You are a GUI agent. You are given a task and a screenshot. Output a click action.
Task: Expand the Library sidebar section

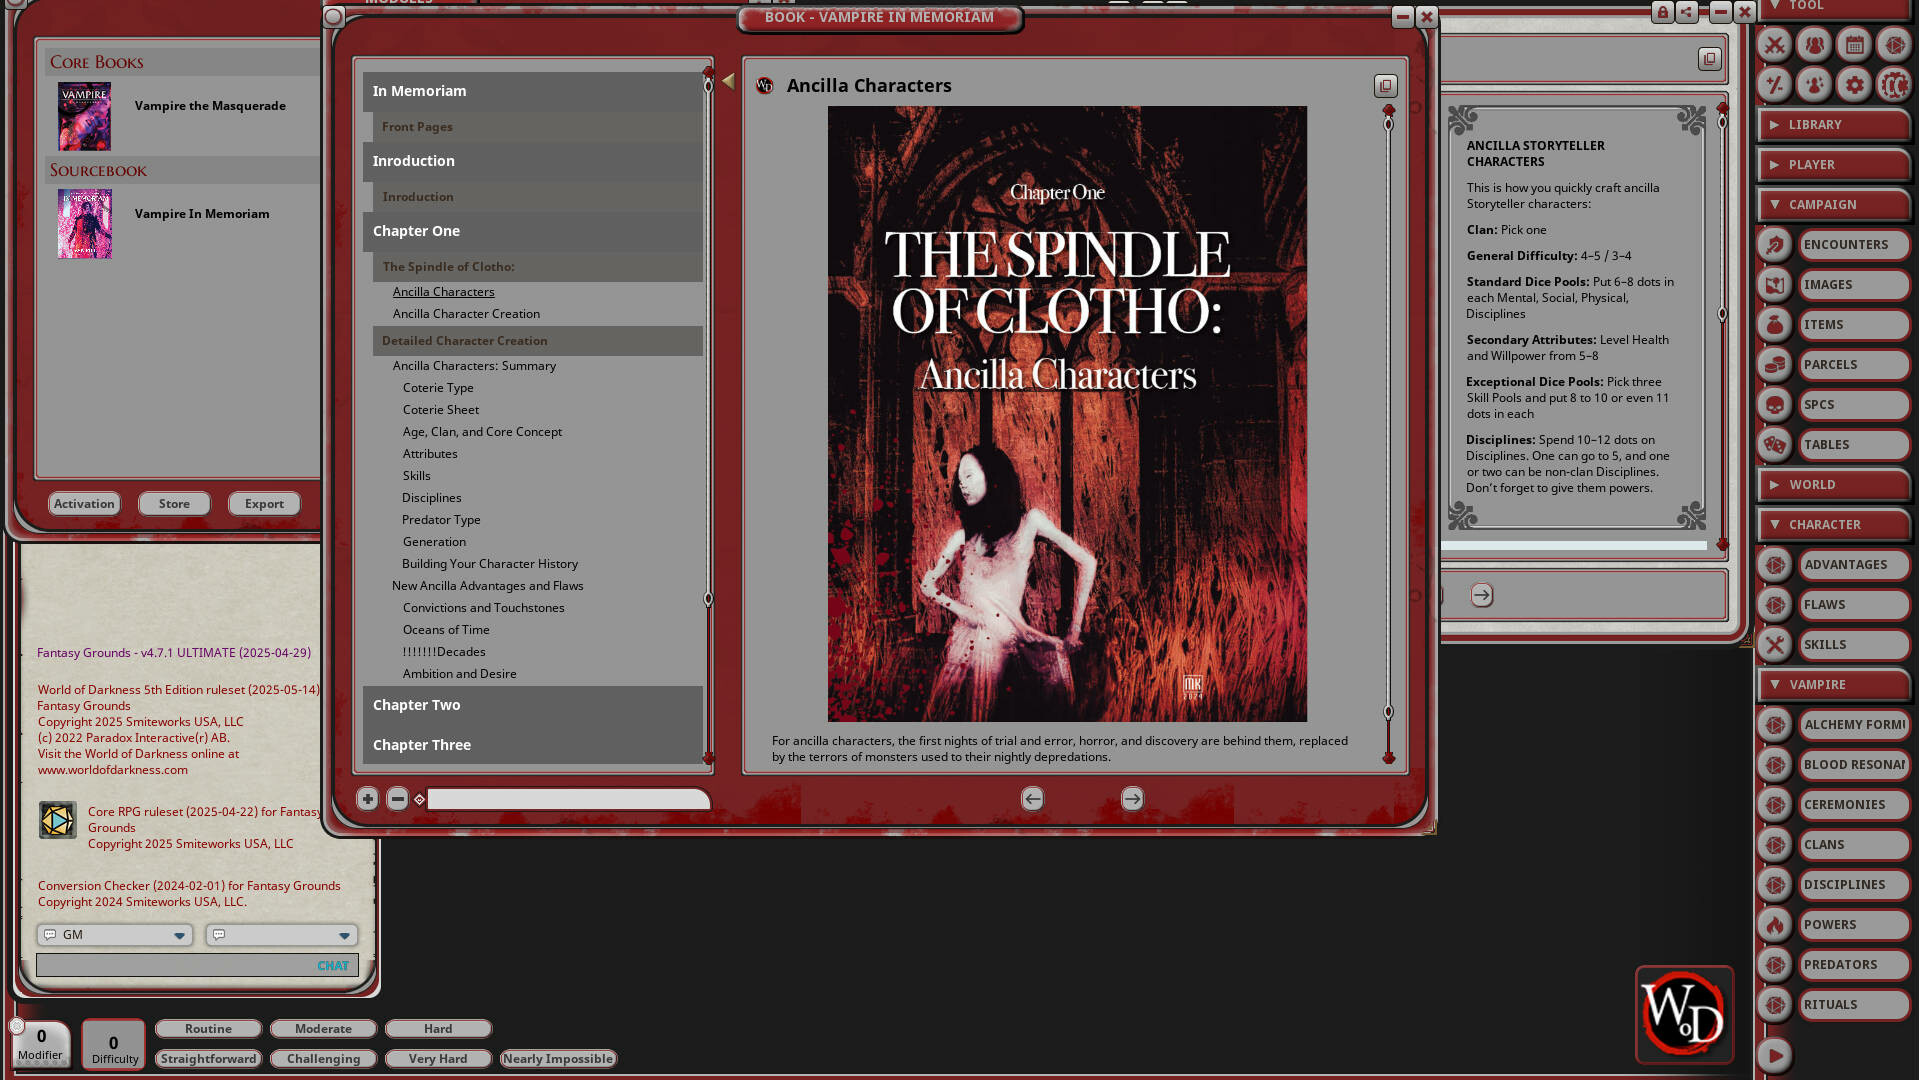(1833, 124)
